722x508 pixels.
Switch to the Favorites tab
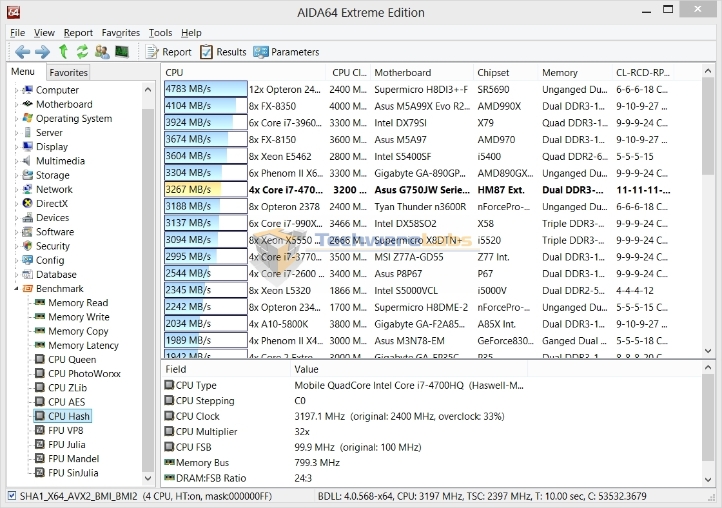coord(68,72)
